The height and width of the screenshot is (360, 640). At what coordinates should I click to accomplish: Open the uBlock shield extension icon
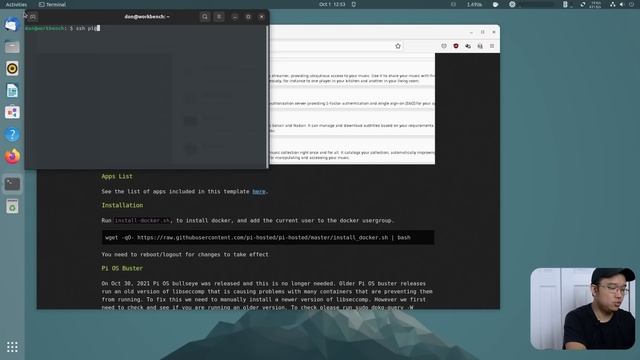coord(456,46)
